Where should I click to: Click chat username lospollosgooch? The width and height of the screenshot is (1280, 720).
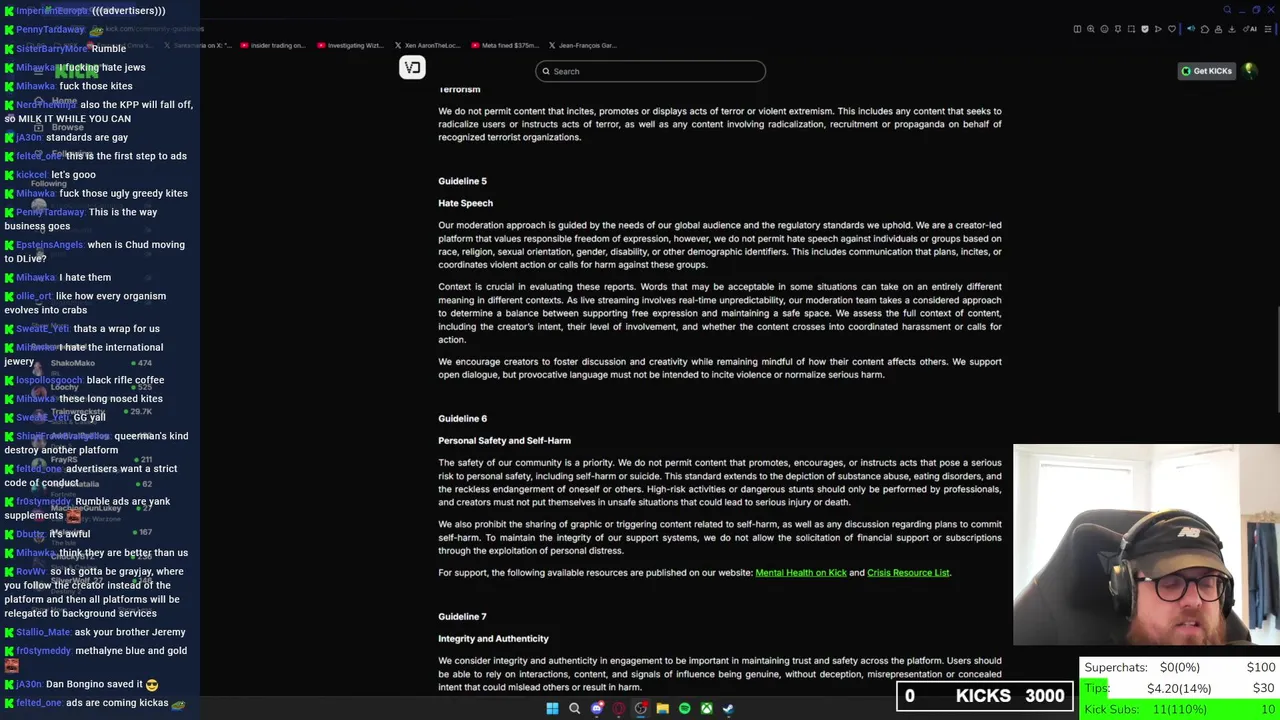tap(49, 380)
